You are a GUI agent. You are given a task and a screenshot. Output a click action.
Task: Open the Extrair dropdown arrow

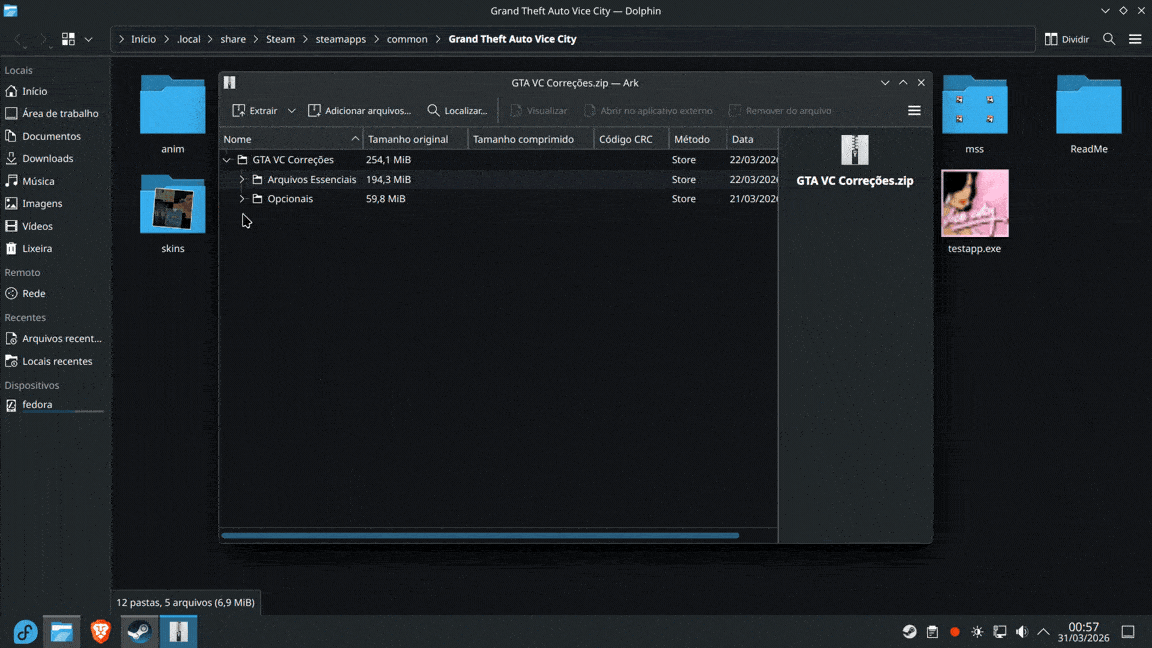[292, 111]
